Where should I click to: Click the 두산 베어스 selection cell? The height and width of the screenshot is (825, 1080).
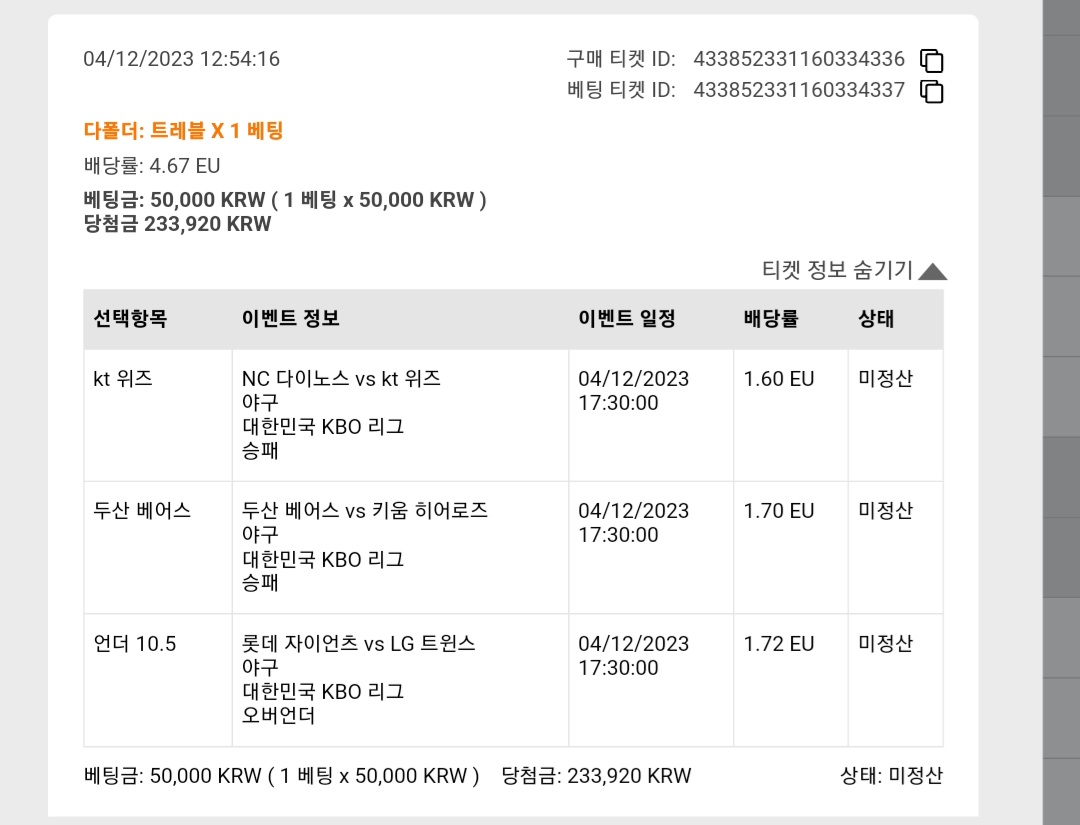coord(158,547)
